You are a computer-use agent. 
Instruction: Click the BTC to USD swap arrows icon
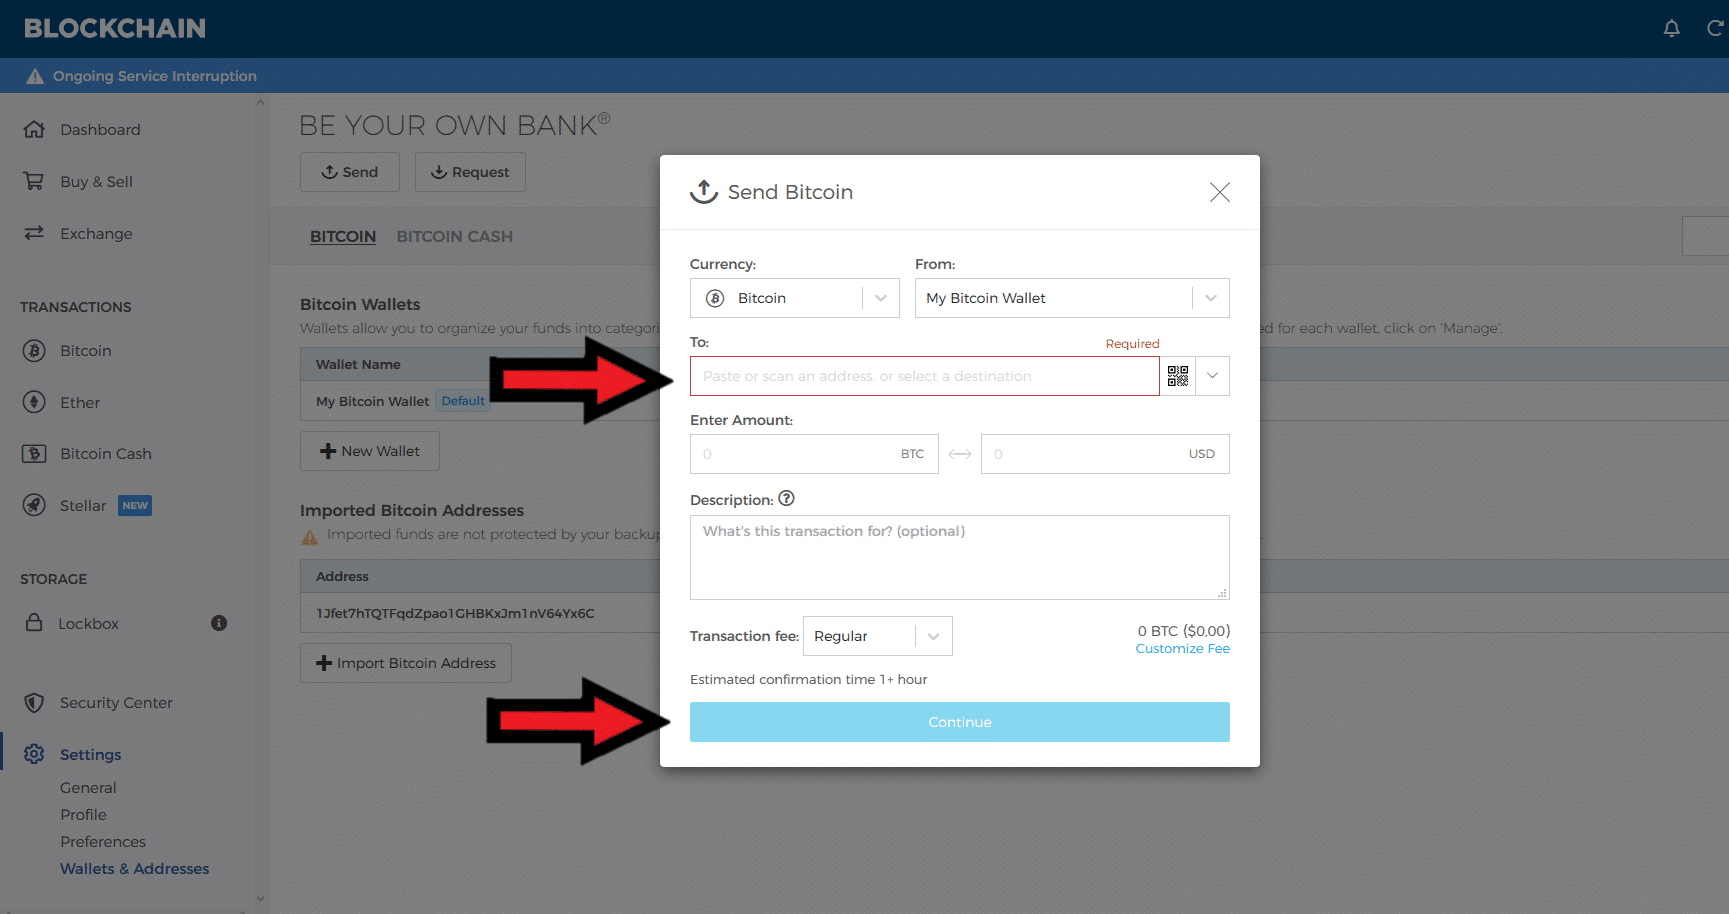point(960,454)
